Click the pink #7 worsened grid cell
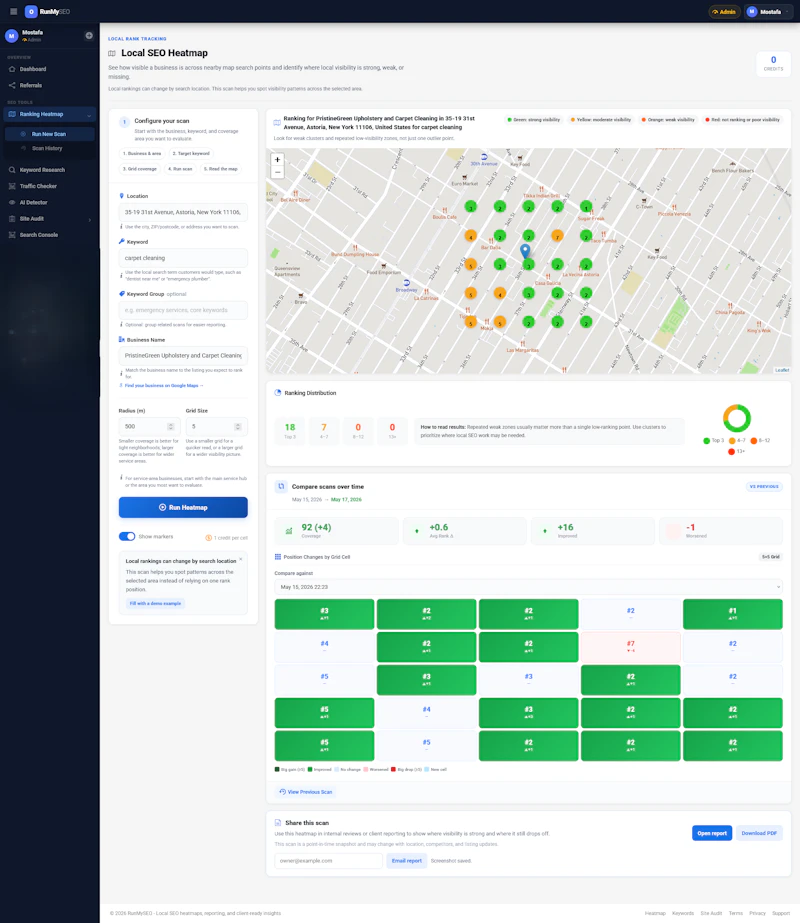 click(630, 647)
